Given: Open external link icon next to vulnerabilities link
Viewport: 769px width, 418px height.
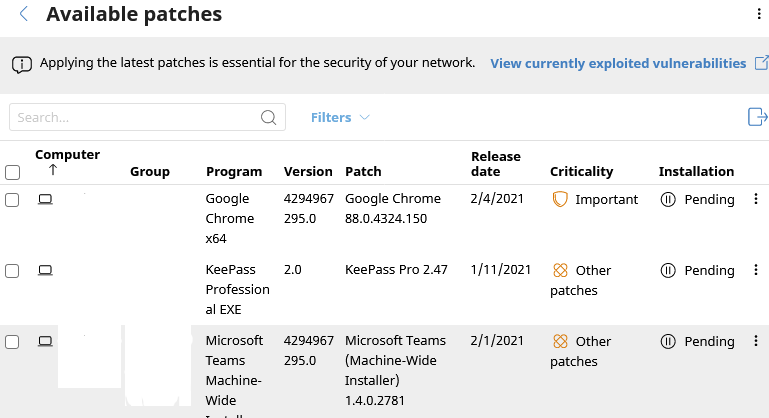Looking at the screenshot, I should click(x=761, y=63).
